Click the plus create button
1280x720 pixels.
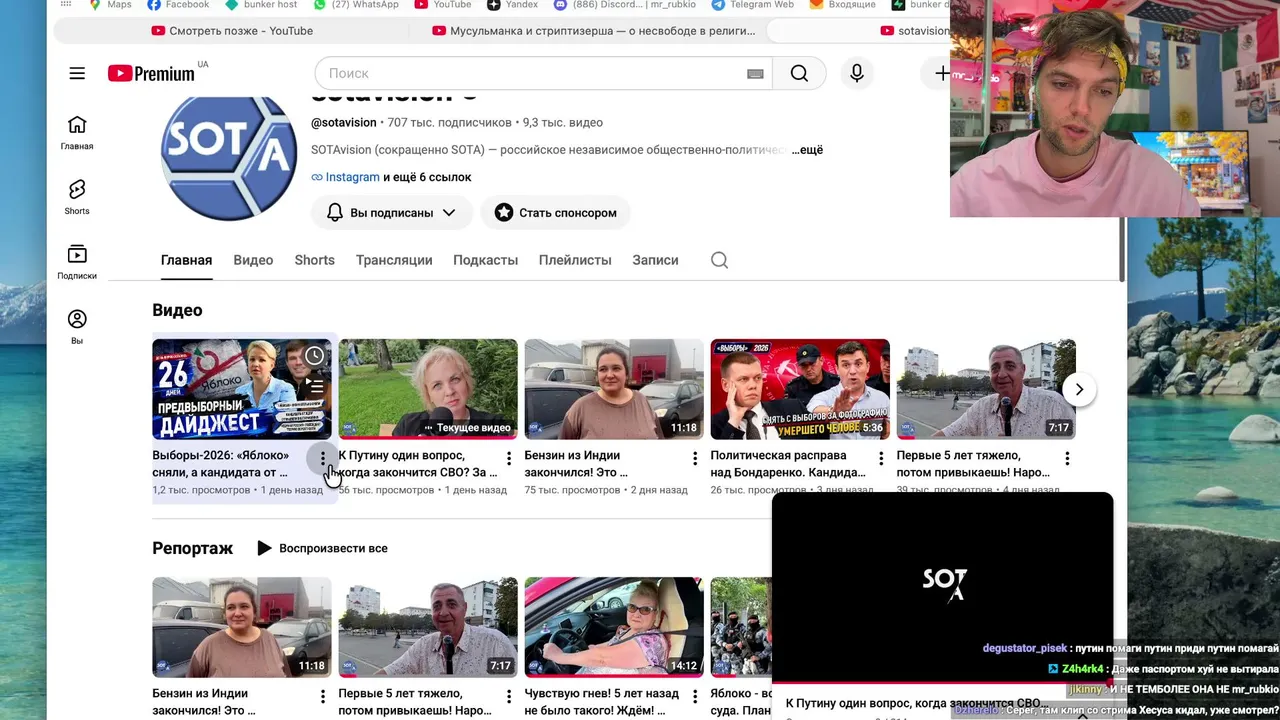click(942, 73)
